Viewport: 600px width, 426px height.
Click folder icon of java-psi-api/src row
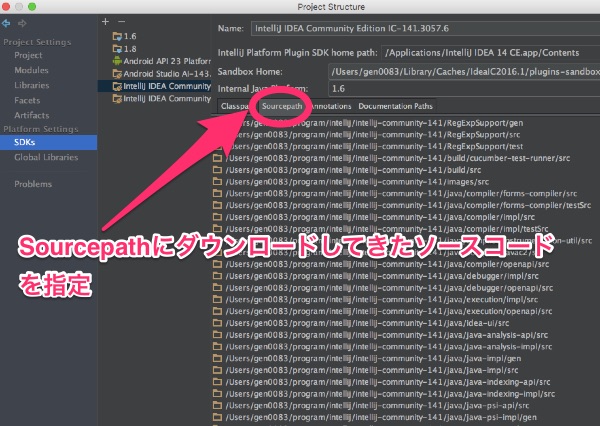[217, 405]
